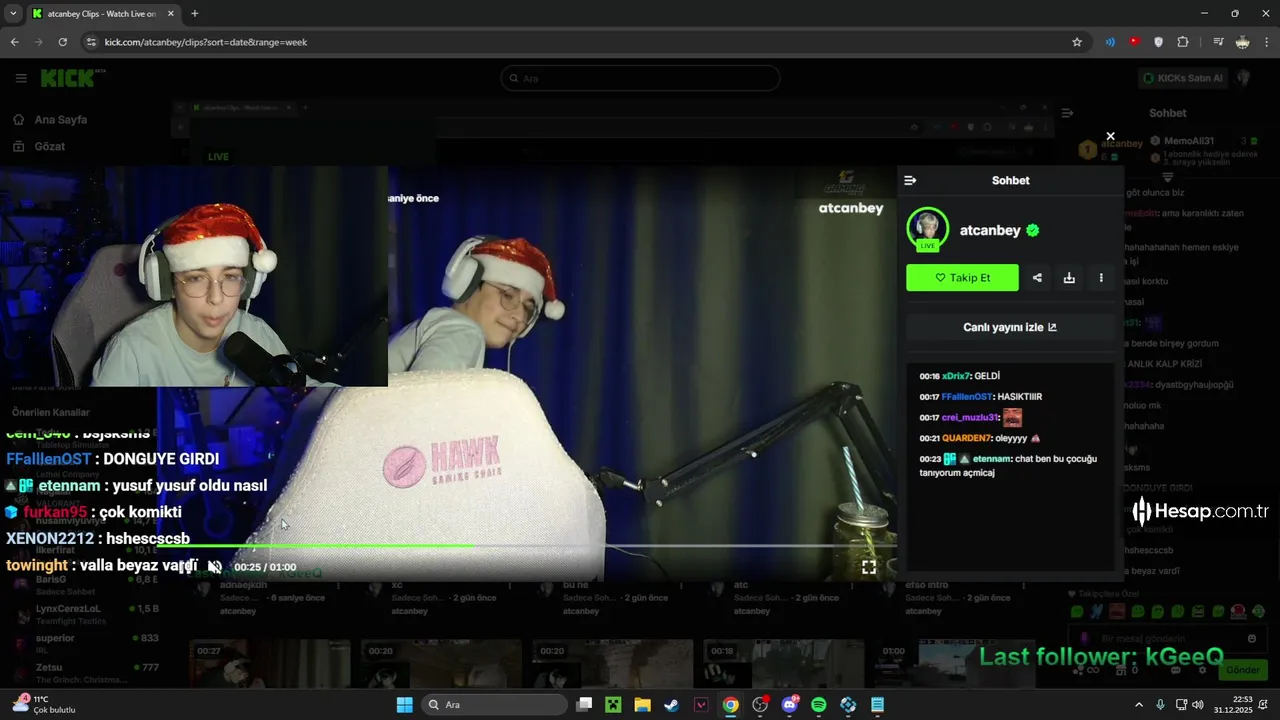Open Gözat in the sidebar
The image size is (1280, 720).
coord(49,146)
